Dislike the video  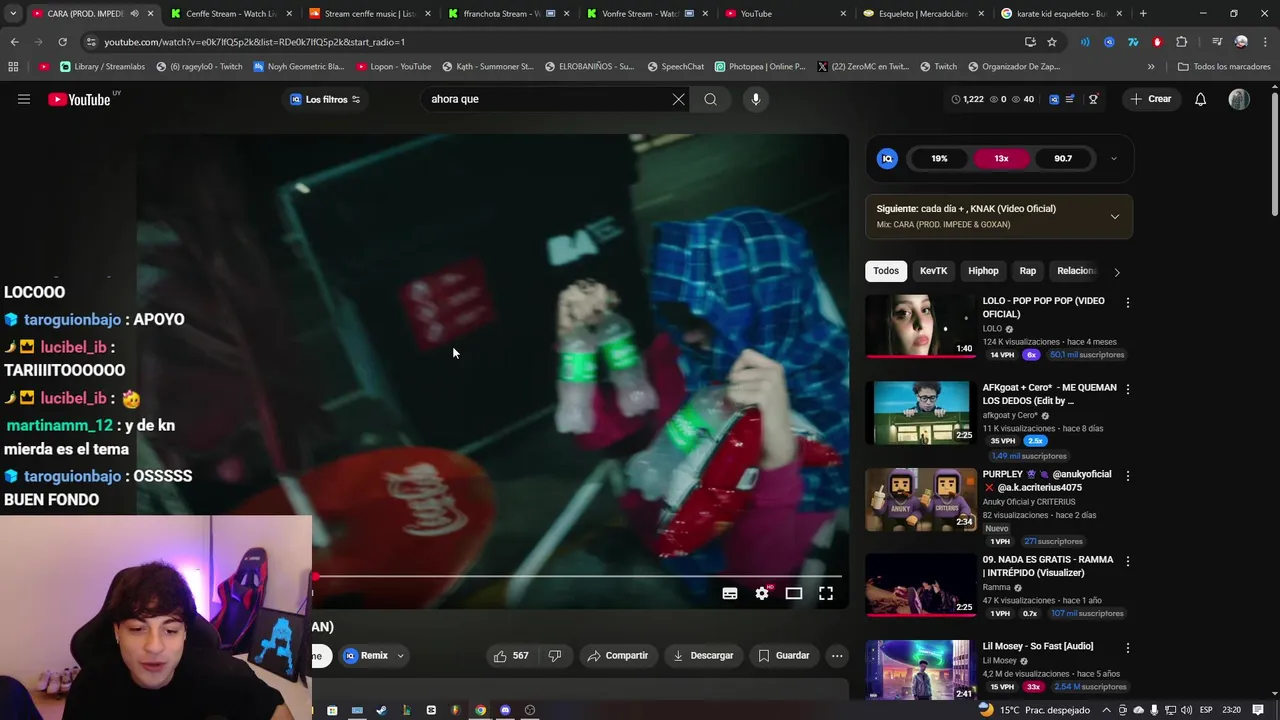554,655
